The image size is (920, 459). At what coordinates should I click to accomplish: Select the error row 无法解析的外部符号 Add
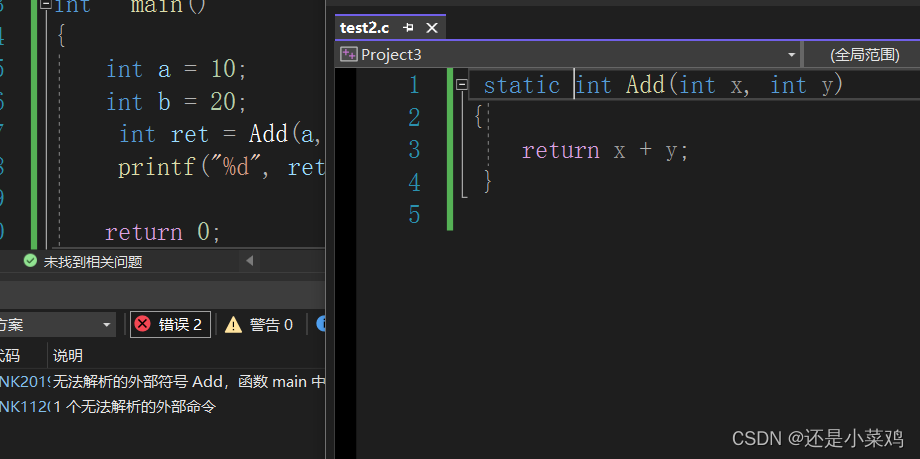tap(163, 382)
